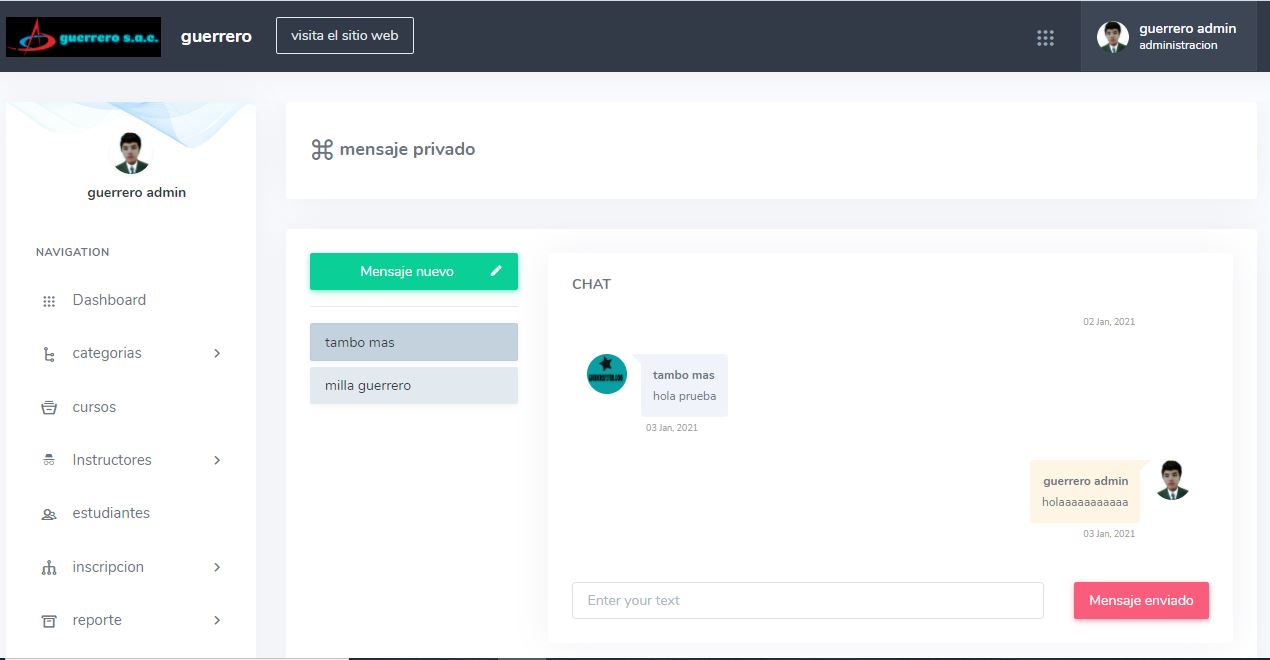Expand the reporte submenu chevron
Image resolution: width=1270 pixels, height=660 pixels.
point(217,620)
